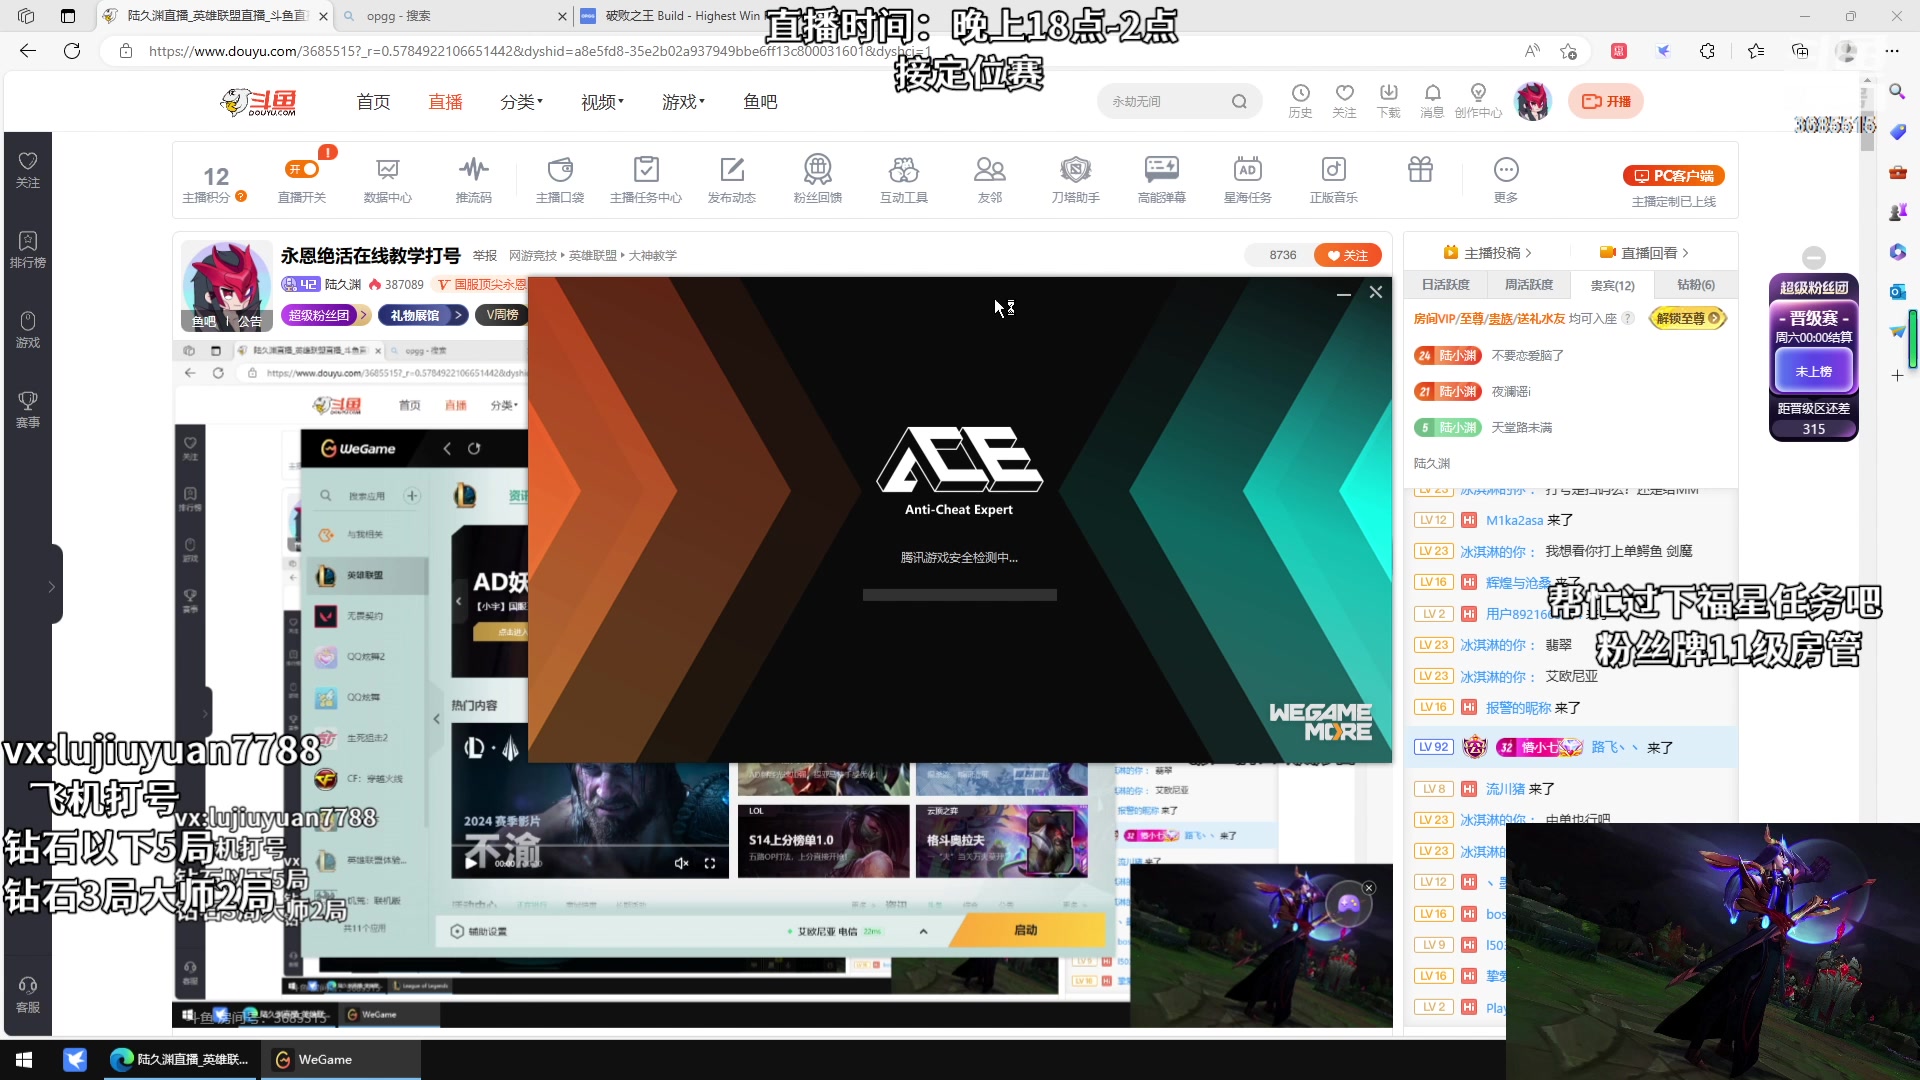Image resolution: width=1920 pixels, height=1080 pixels.
Task: Open the 友邻 neighbors icon
Action: pos(990,179)
